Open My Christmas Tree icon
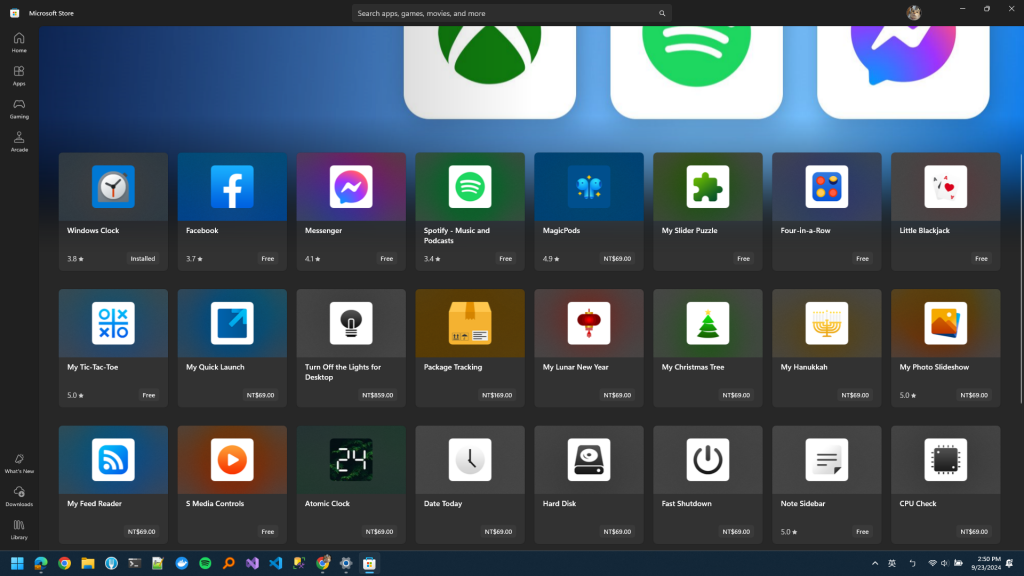The width and height of the screenshot is (1024, 576). [707, 323]
